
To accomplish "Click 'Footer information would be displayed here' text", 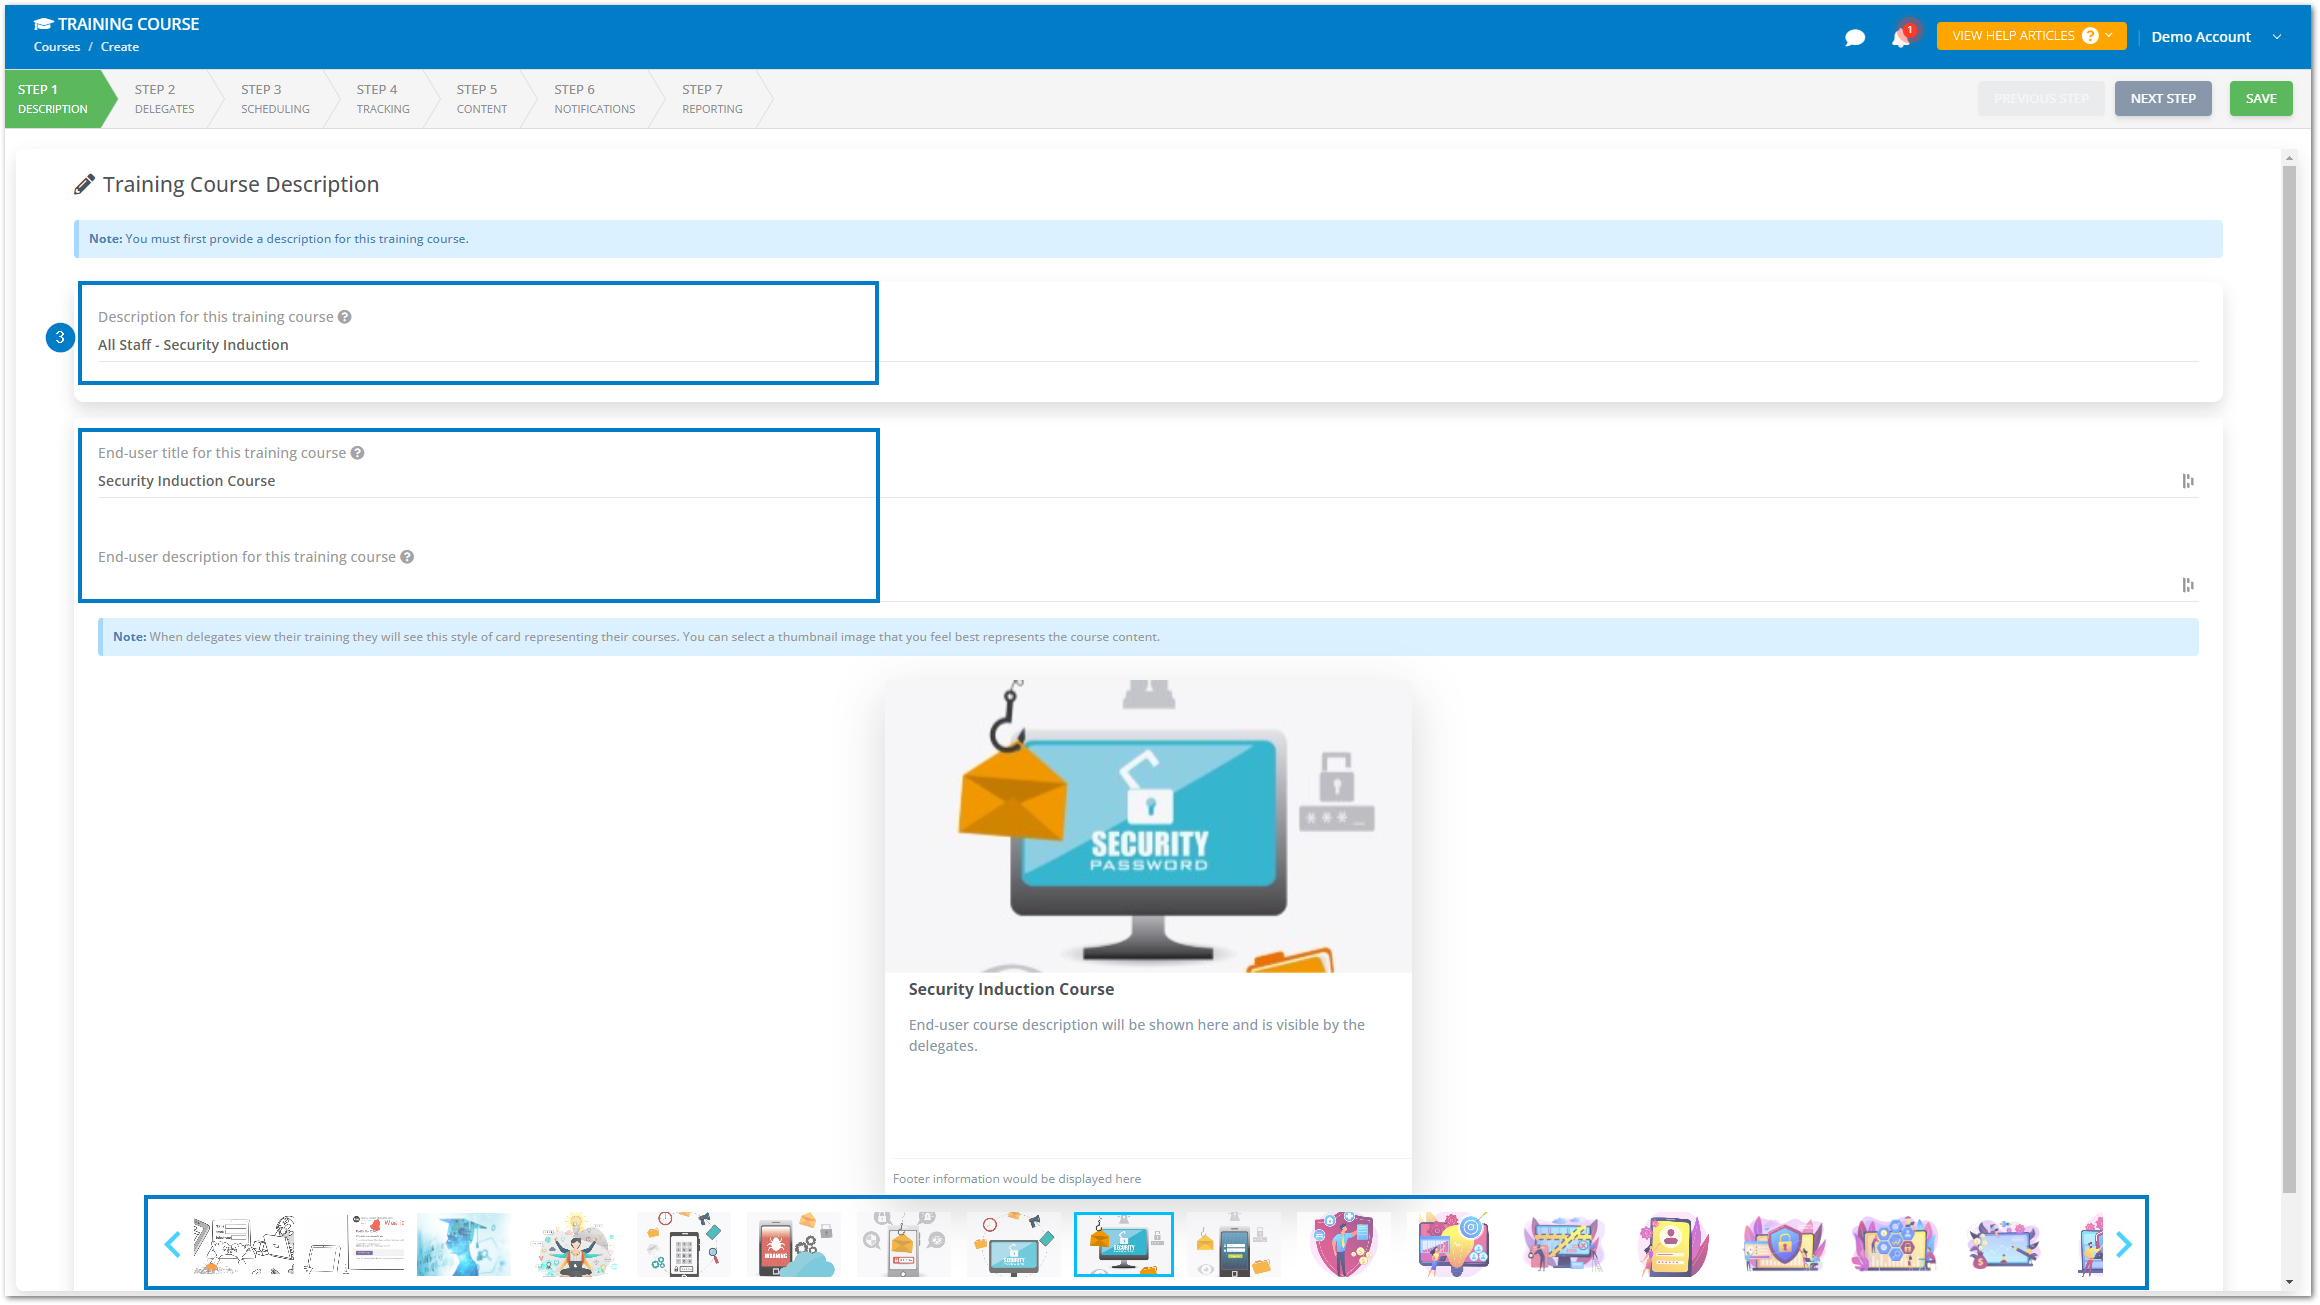I will pyautogui.click(x=1016, y=1179).
